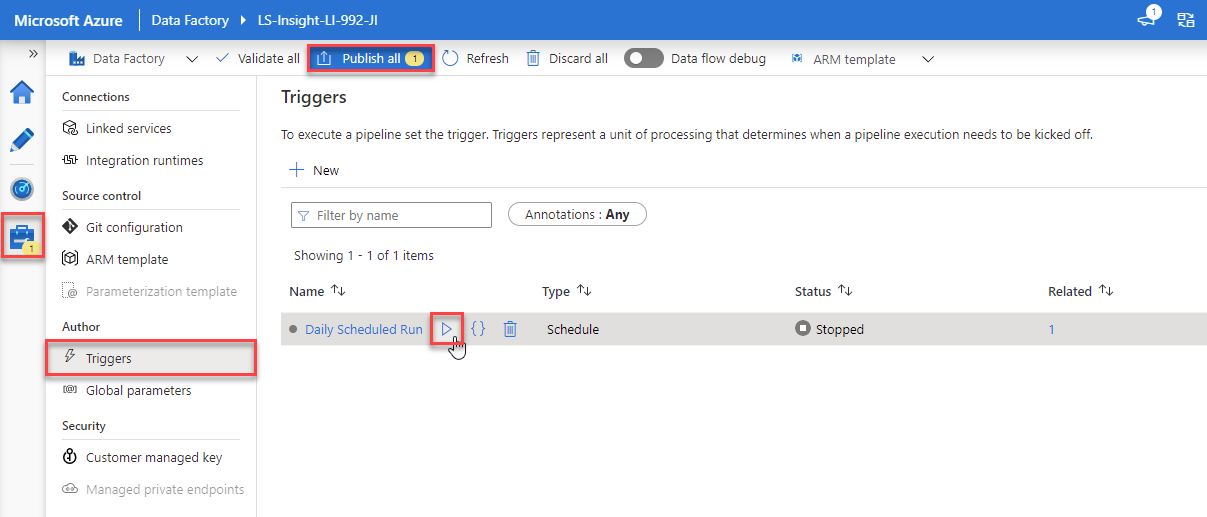The width and height of the screenshot is (1207, 517).
Task: Expand the ARM template dropdown arrow
Action: (928, 59)
